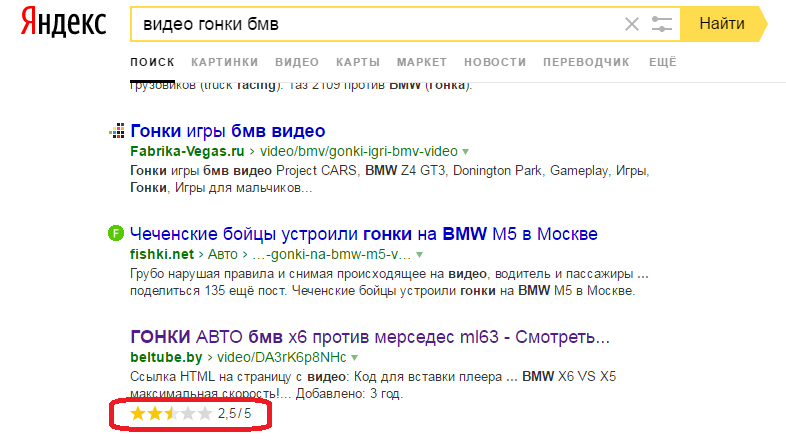The width and height of the screenshot is (786, 445).
Task: Open the Картинки tab
Action: click(x=225, y=62)
